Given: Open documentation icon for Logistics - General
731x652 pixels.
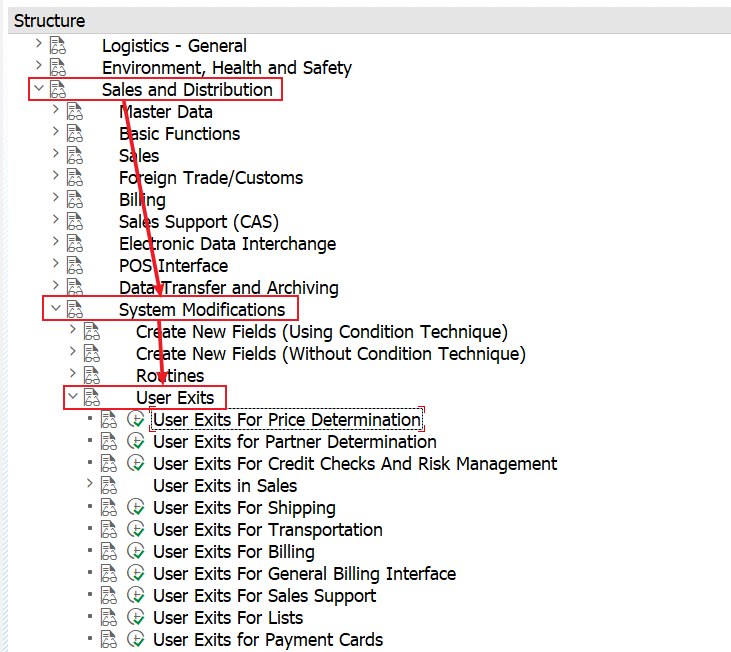Looking at the screenshot, I should (58, 45).
